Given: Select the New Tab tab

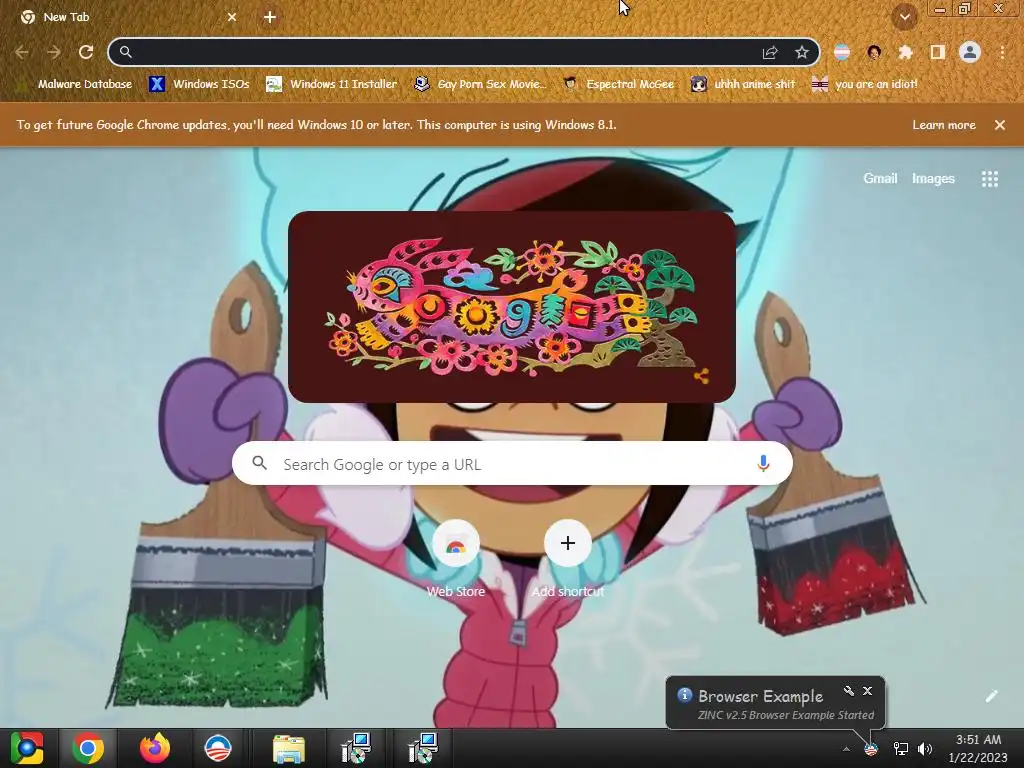Looking at the screenshot, I should pyautogui.click(x=127, y=17).
